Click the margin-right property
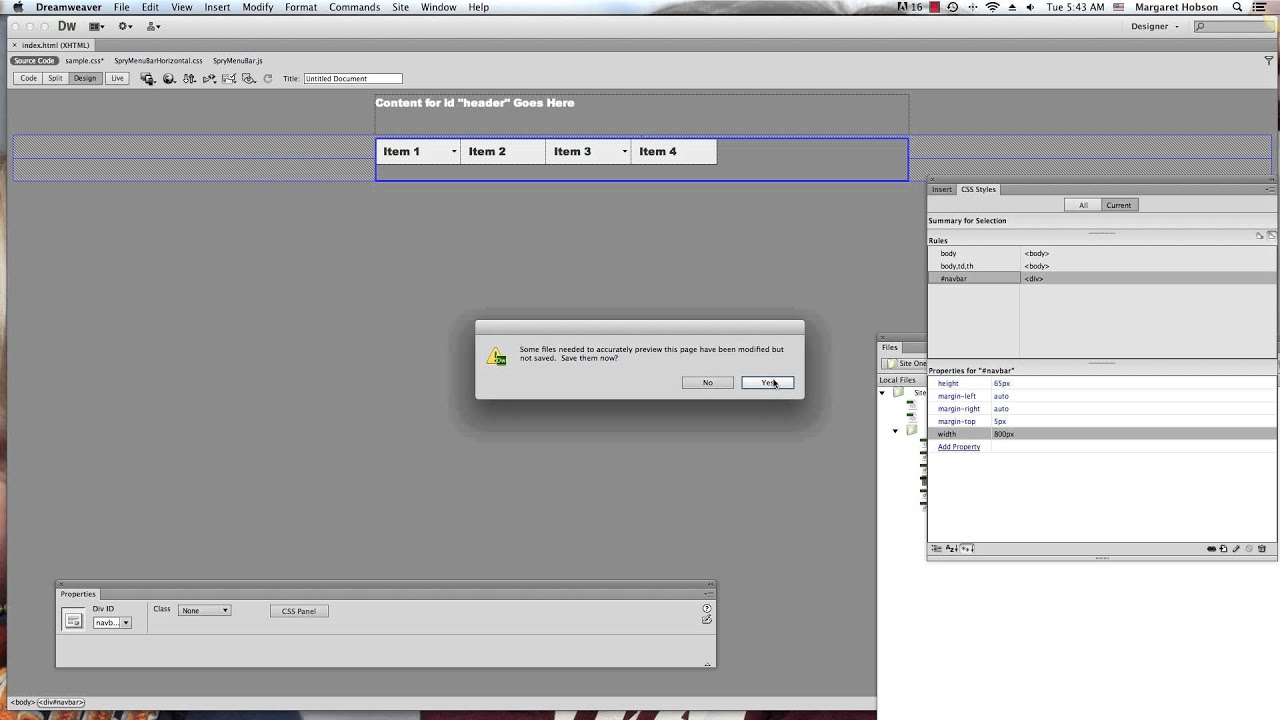 click(959, 409)
